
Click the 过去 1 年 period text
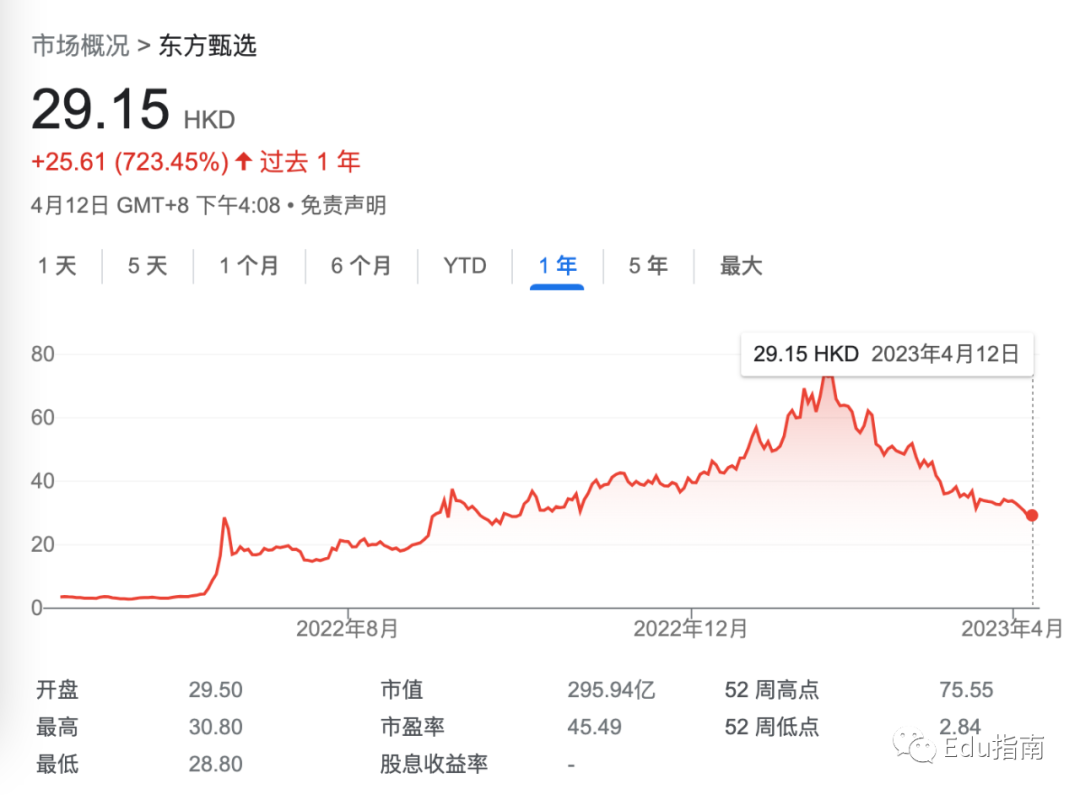(x=310, y=162)
